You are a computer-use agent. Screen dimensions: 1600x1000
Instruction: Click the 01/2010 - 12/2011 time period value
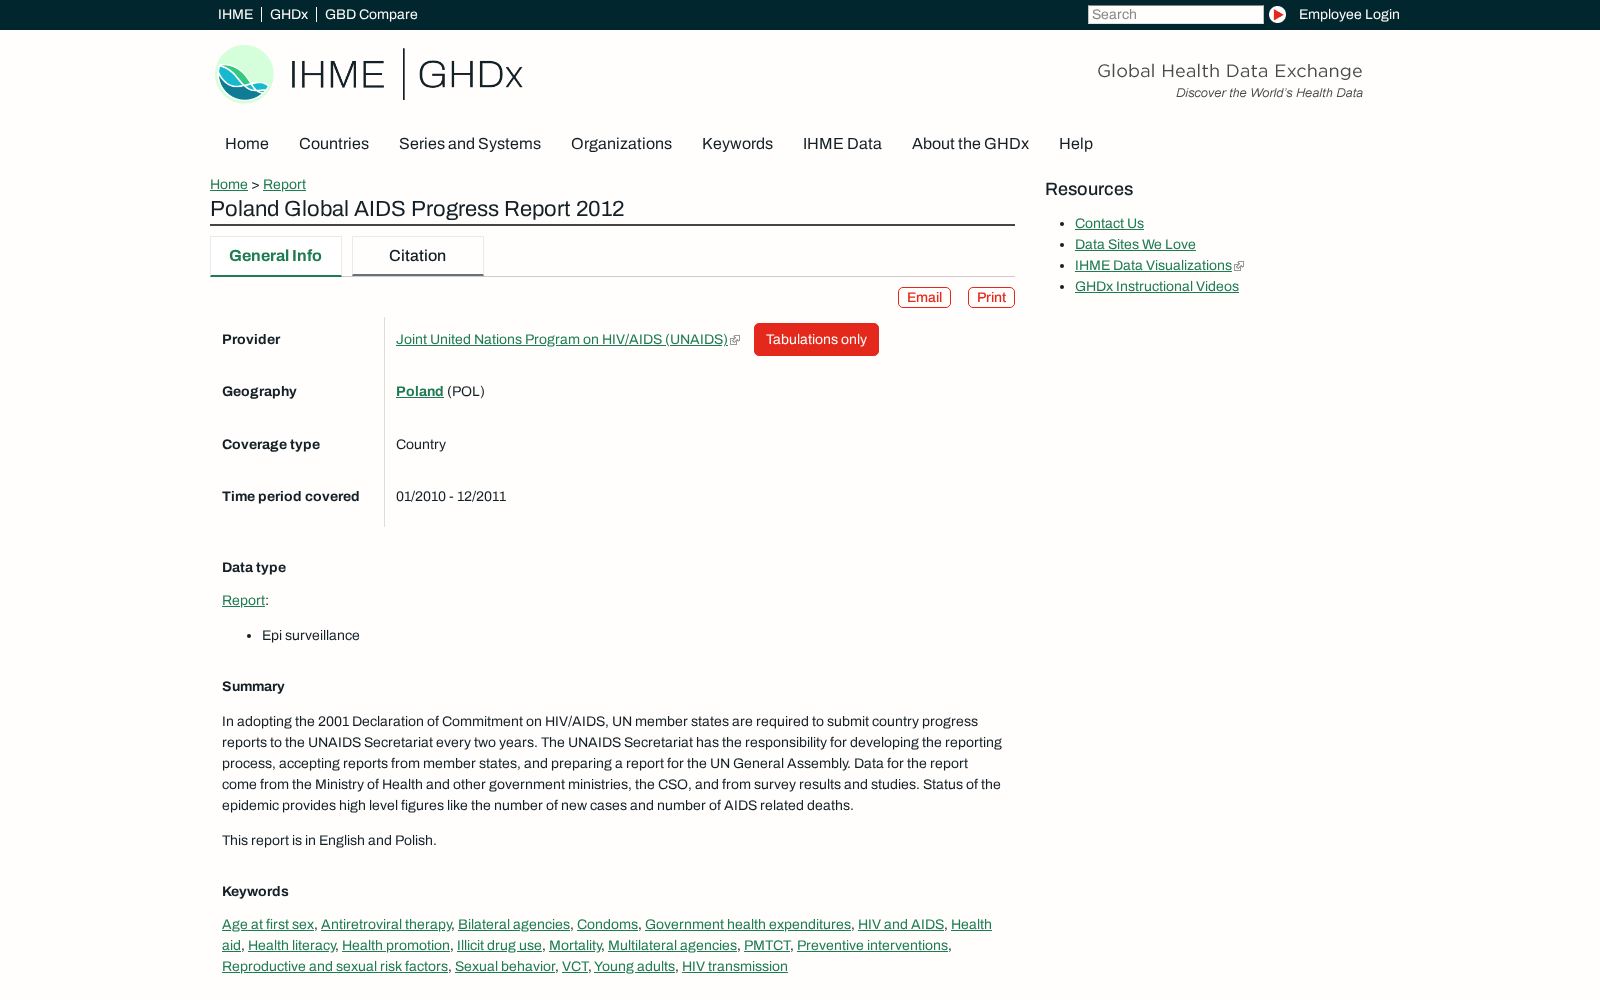point(451,497)
